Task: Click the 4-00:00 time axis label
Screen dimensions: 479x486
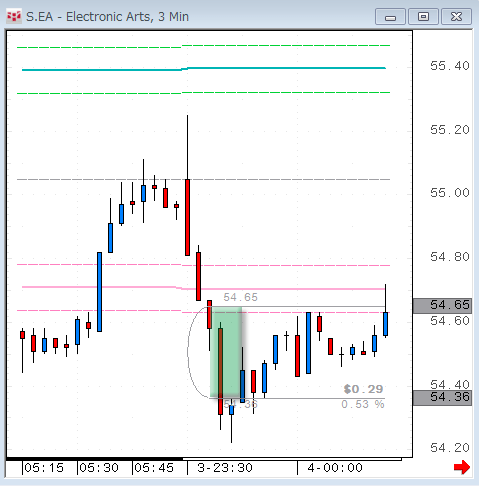Action: (335, 468)
